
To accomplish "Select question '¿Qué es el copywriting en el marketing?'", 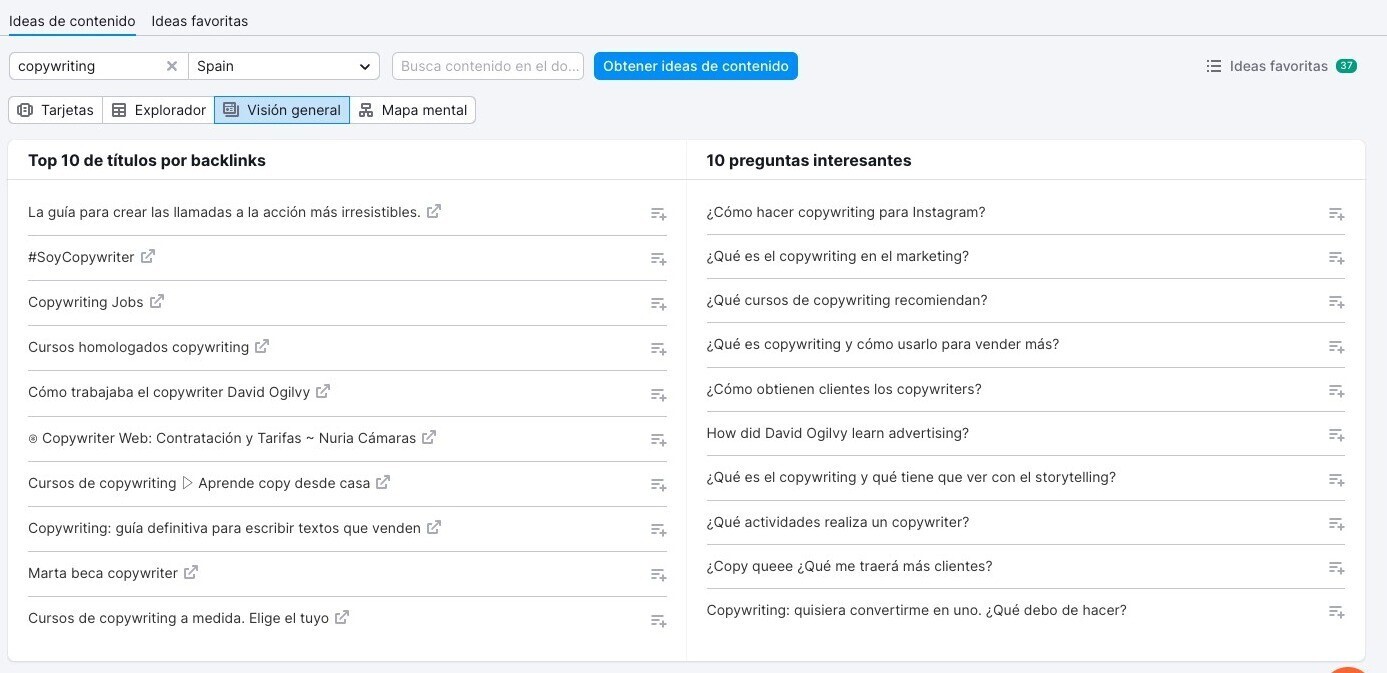I will pyautogui.click(x=838, y=256).
